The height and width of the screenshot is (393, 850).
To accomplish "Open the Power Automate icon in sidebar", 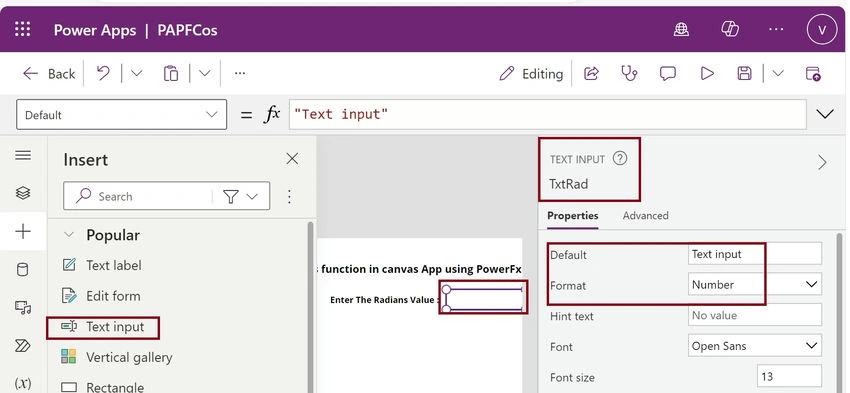I will [x=23, y=345].
